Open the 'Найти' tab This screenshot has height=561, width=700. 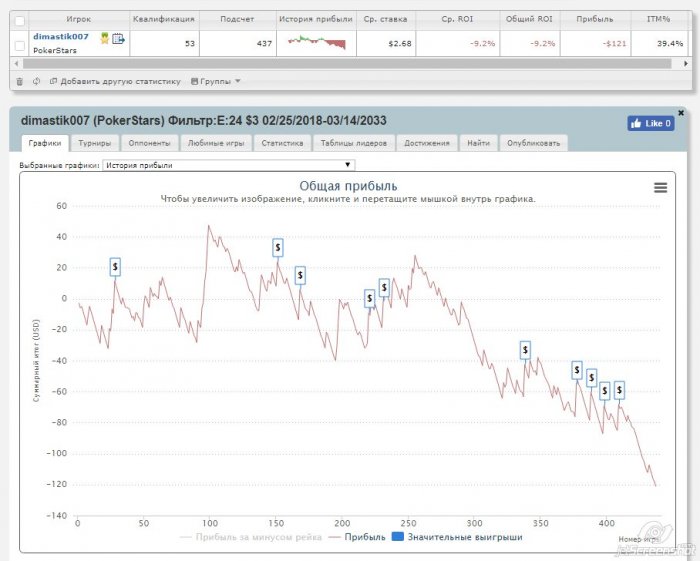(479, 143)
